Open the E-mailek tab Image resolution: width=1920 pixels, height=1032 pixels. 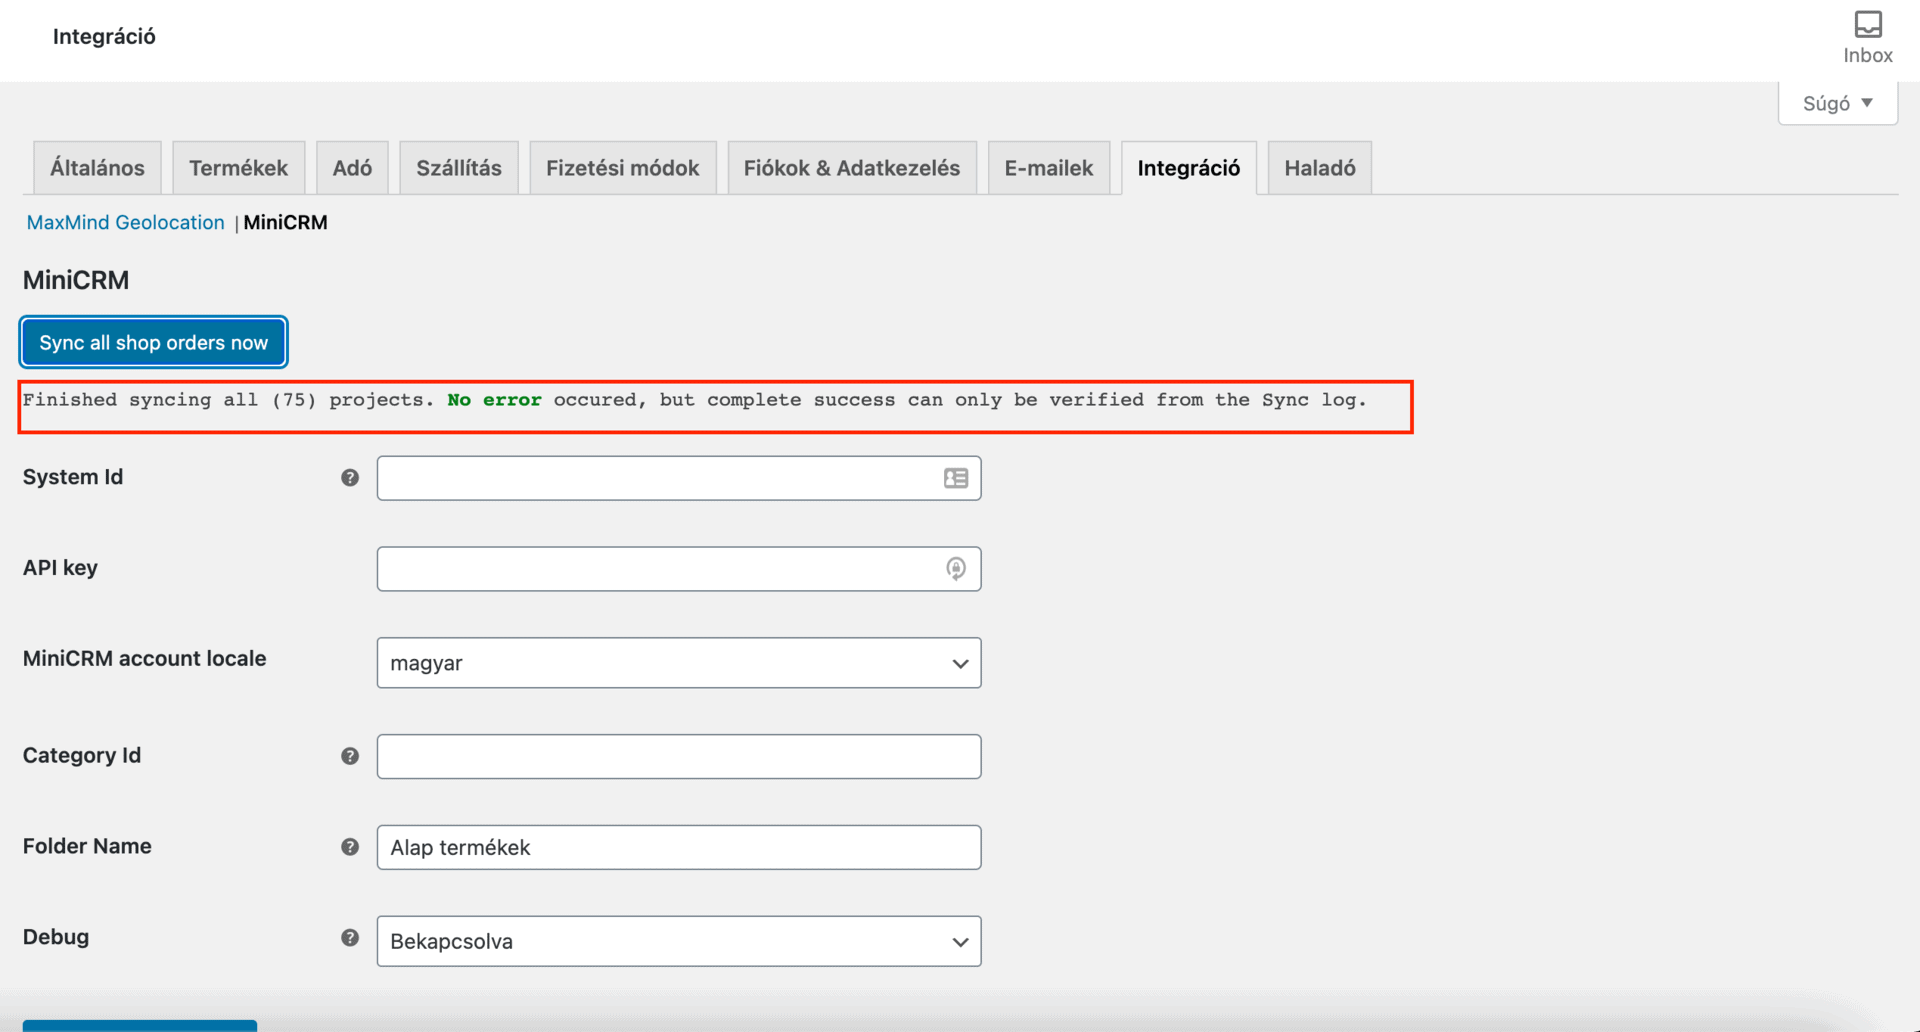[x=1049, y=168]
